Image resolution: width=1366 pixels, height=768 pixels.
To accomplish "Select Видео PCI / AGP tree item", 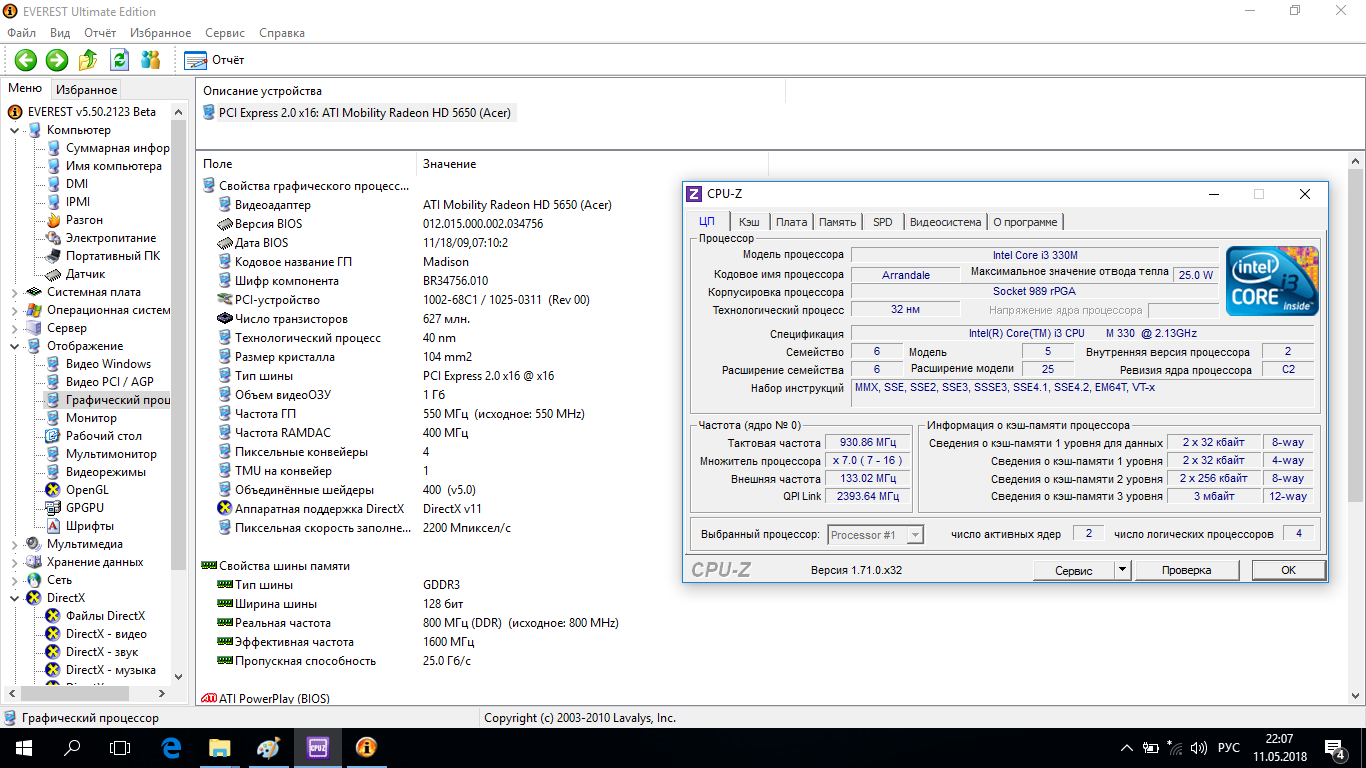I will [100, 382].
